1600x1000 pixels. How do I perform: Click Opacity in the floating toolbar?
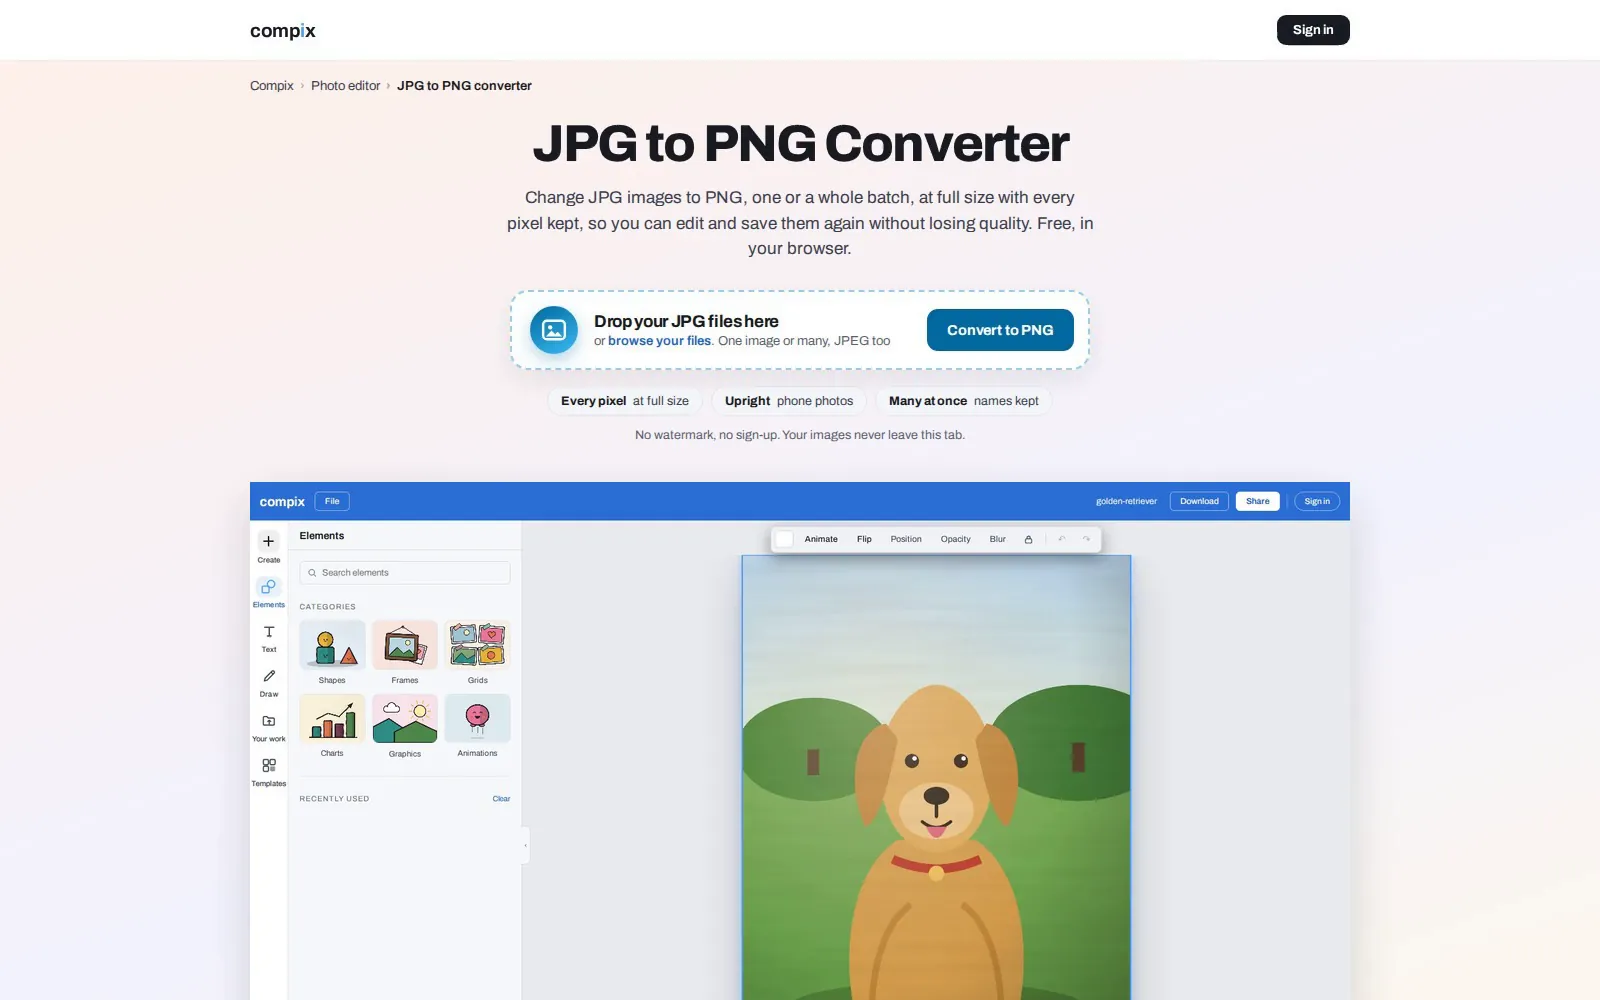point(955,539)
